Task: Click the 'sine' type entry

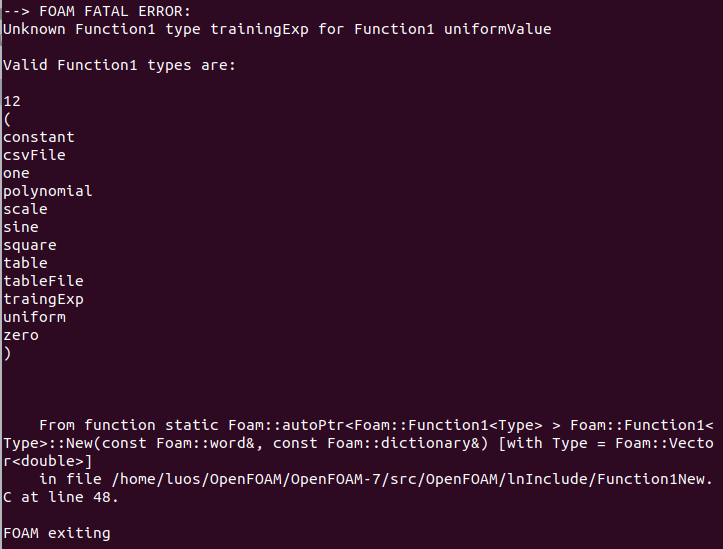Action: (x=21, y=227)
